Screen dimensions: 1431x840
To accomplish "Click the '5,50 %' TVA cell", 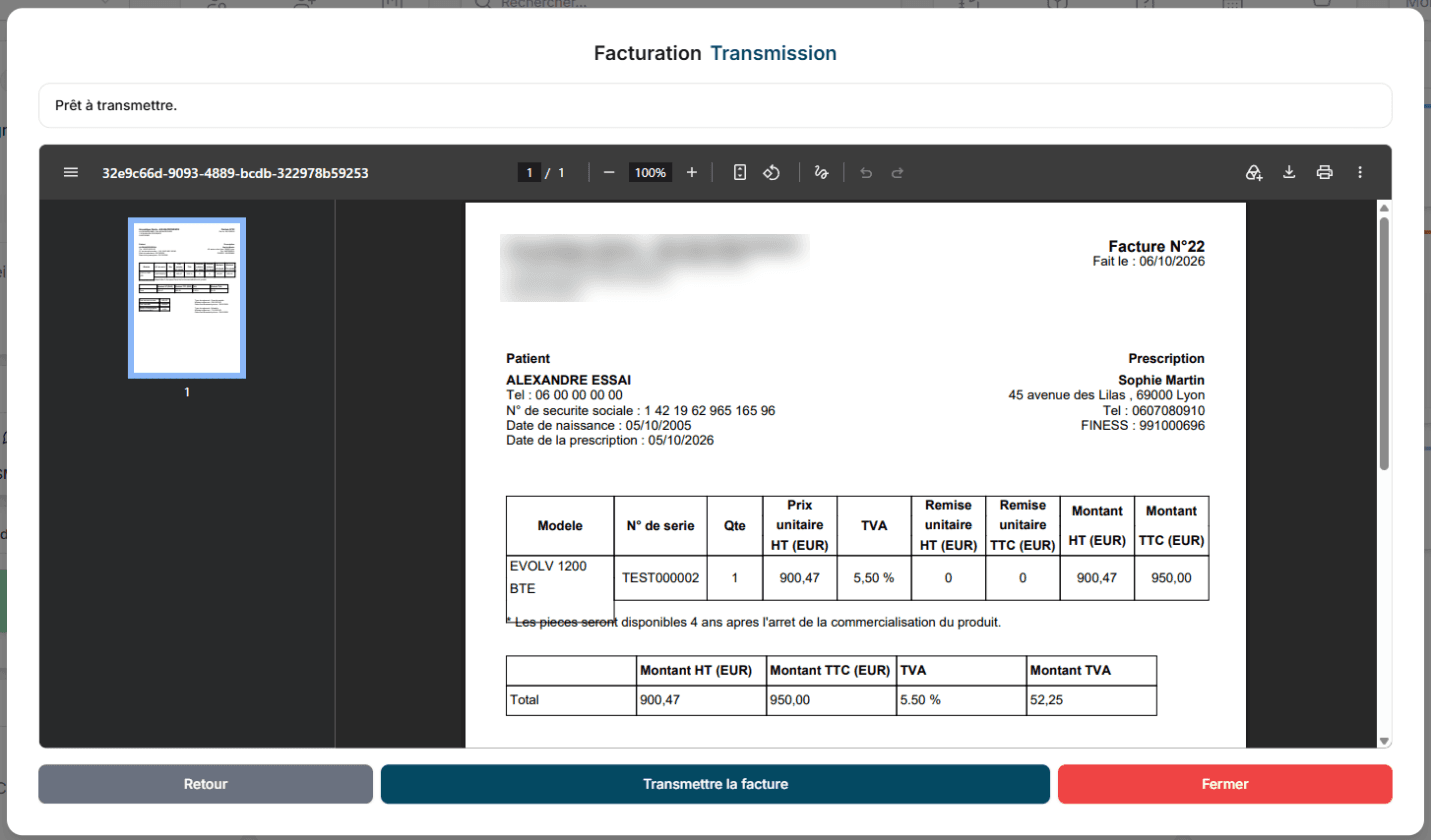I will pyautogui.click(x=873, y=577).
